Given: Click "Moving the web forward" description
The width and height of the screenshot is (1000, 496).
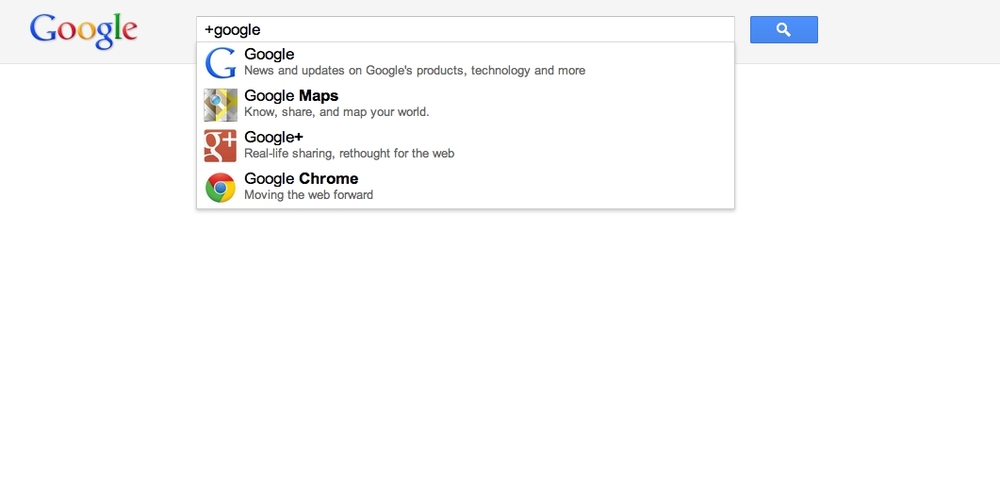Looking at the screenshot, I should pyautogui.click(x=308, y=195).
